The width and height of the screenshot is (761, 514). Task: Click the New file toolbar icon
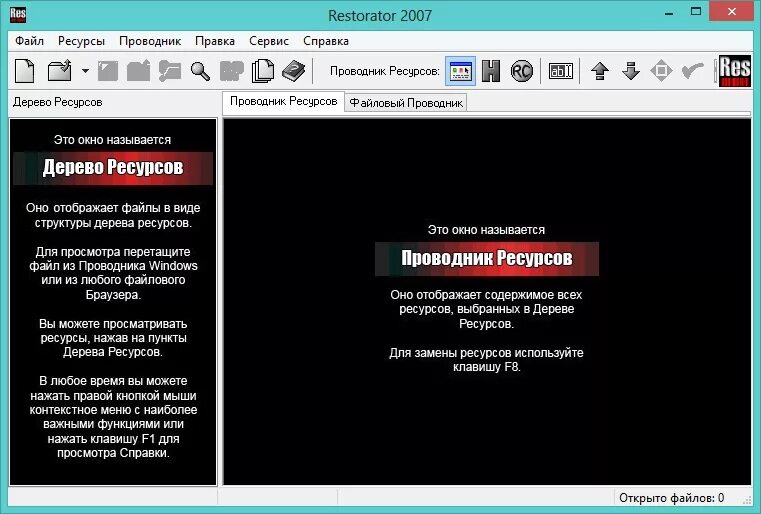pos(25,71)
